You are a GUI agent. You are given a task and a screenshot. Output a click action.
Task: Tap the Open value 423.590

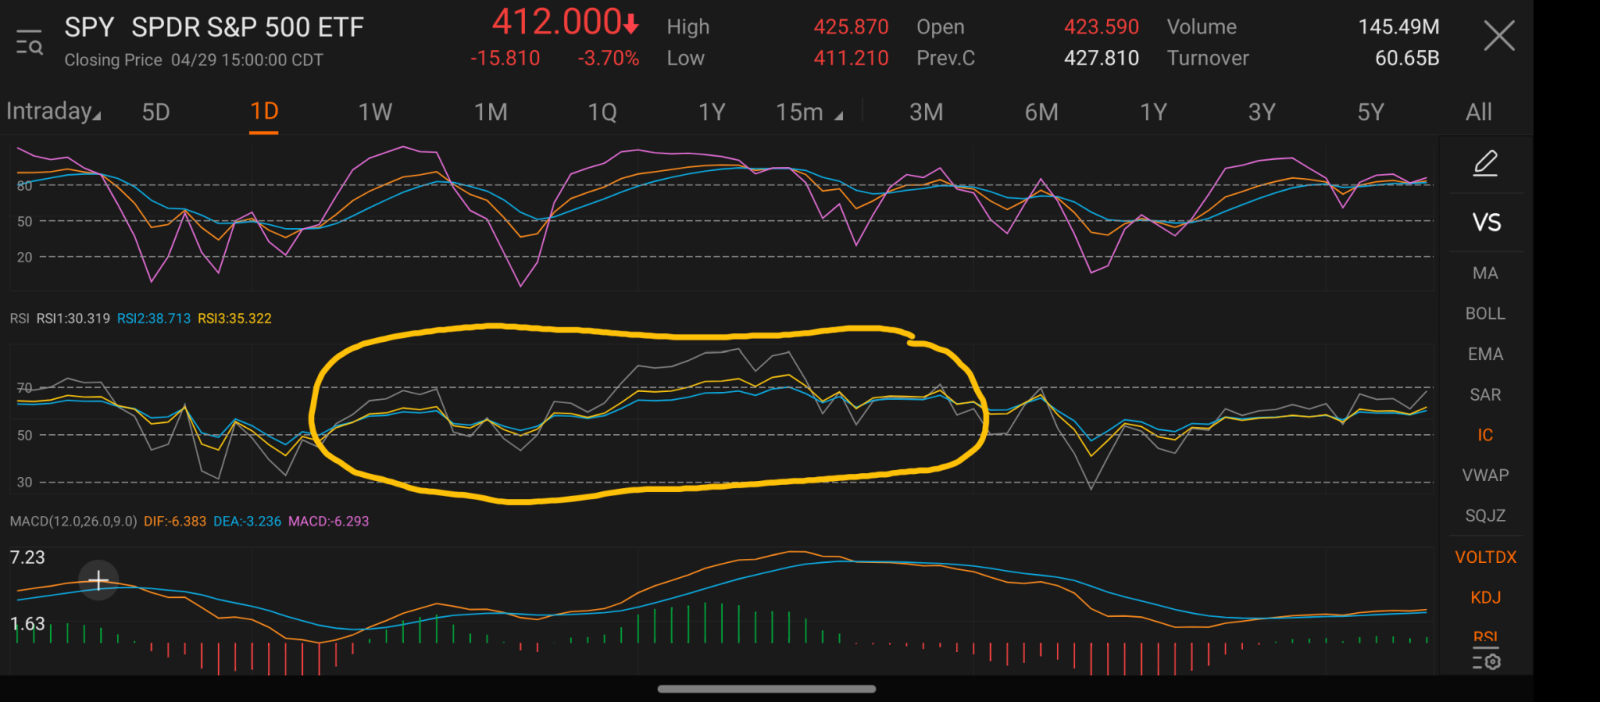(1101, 27)
